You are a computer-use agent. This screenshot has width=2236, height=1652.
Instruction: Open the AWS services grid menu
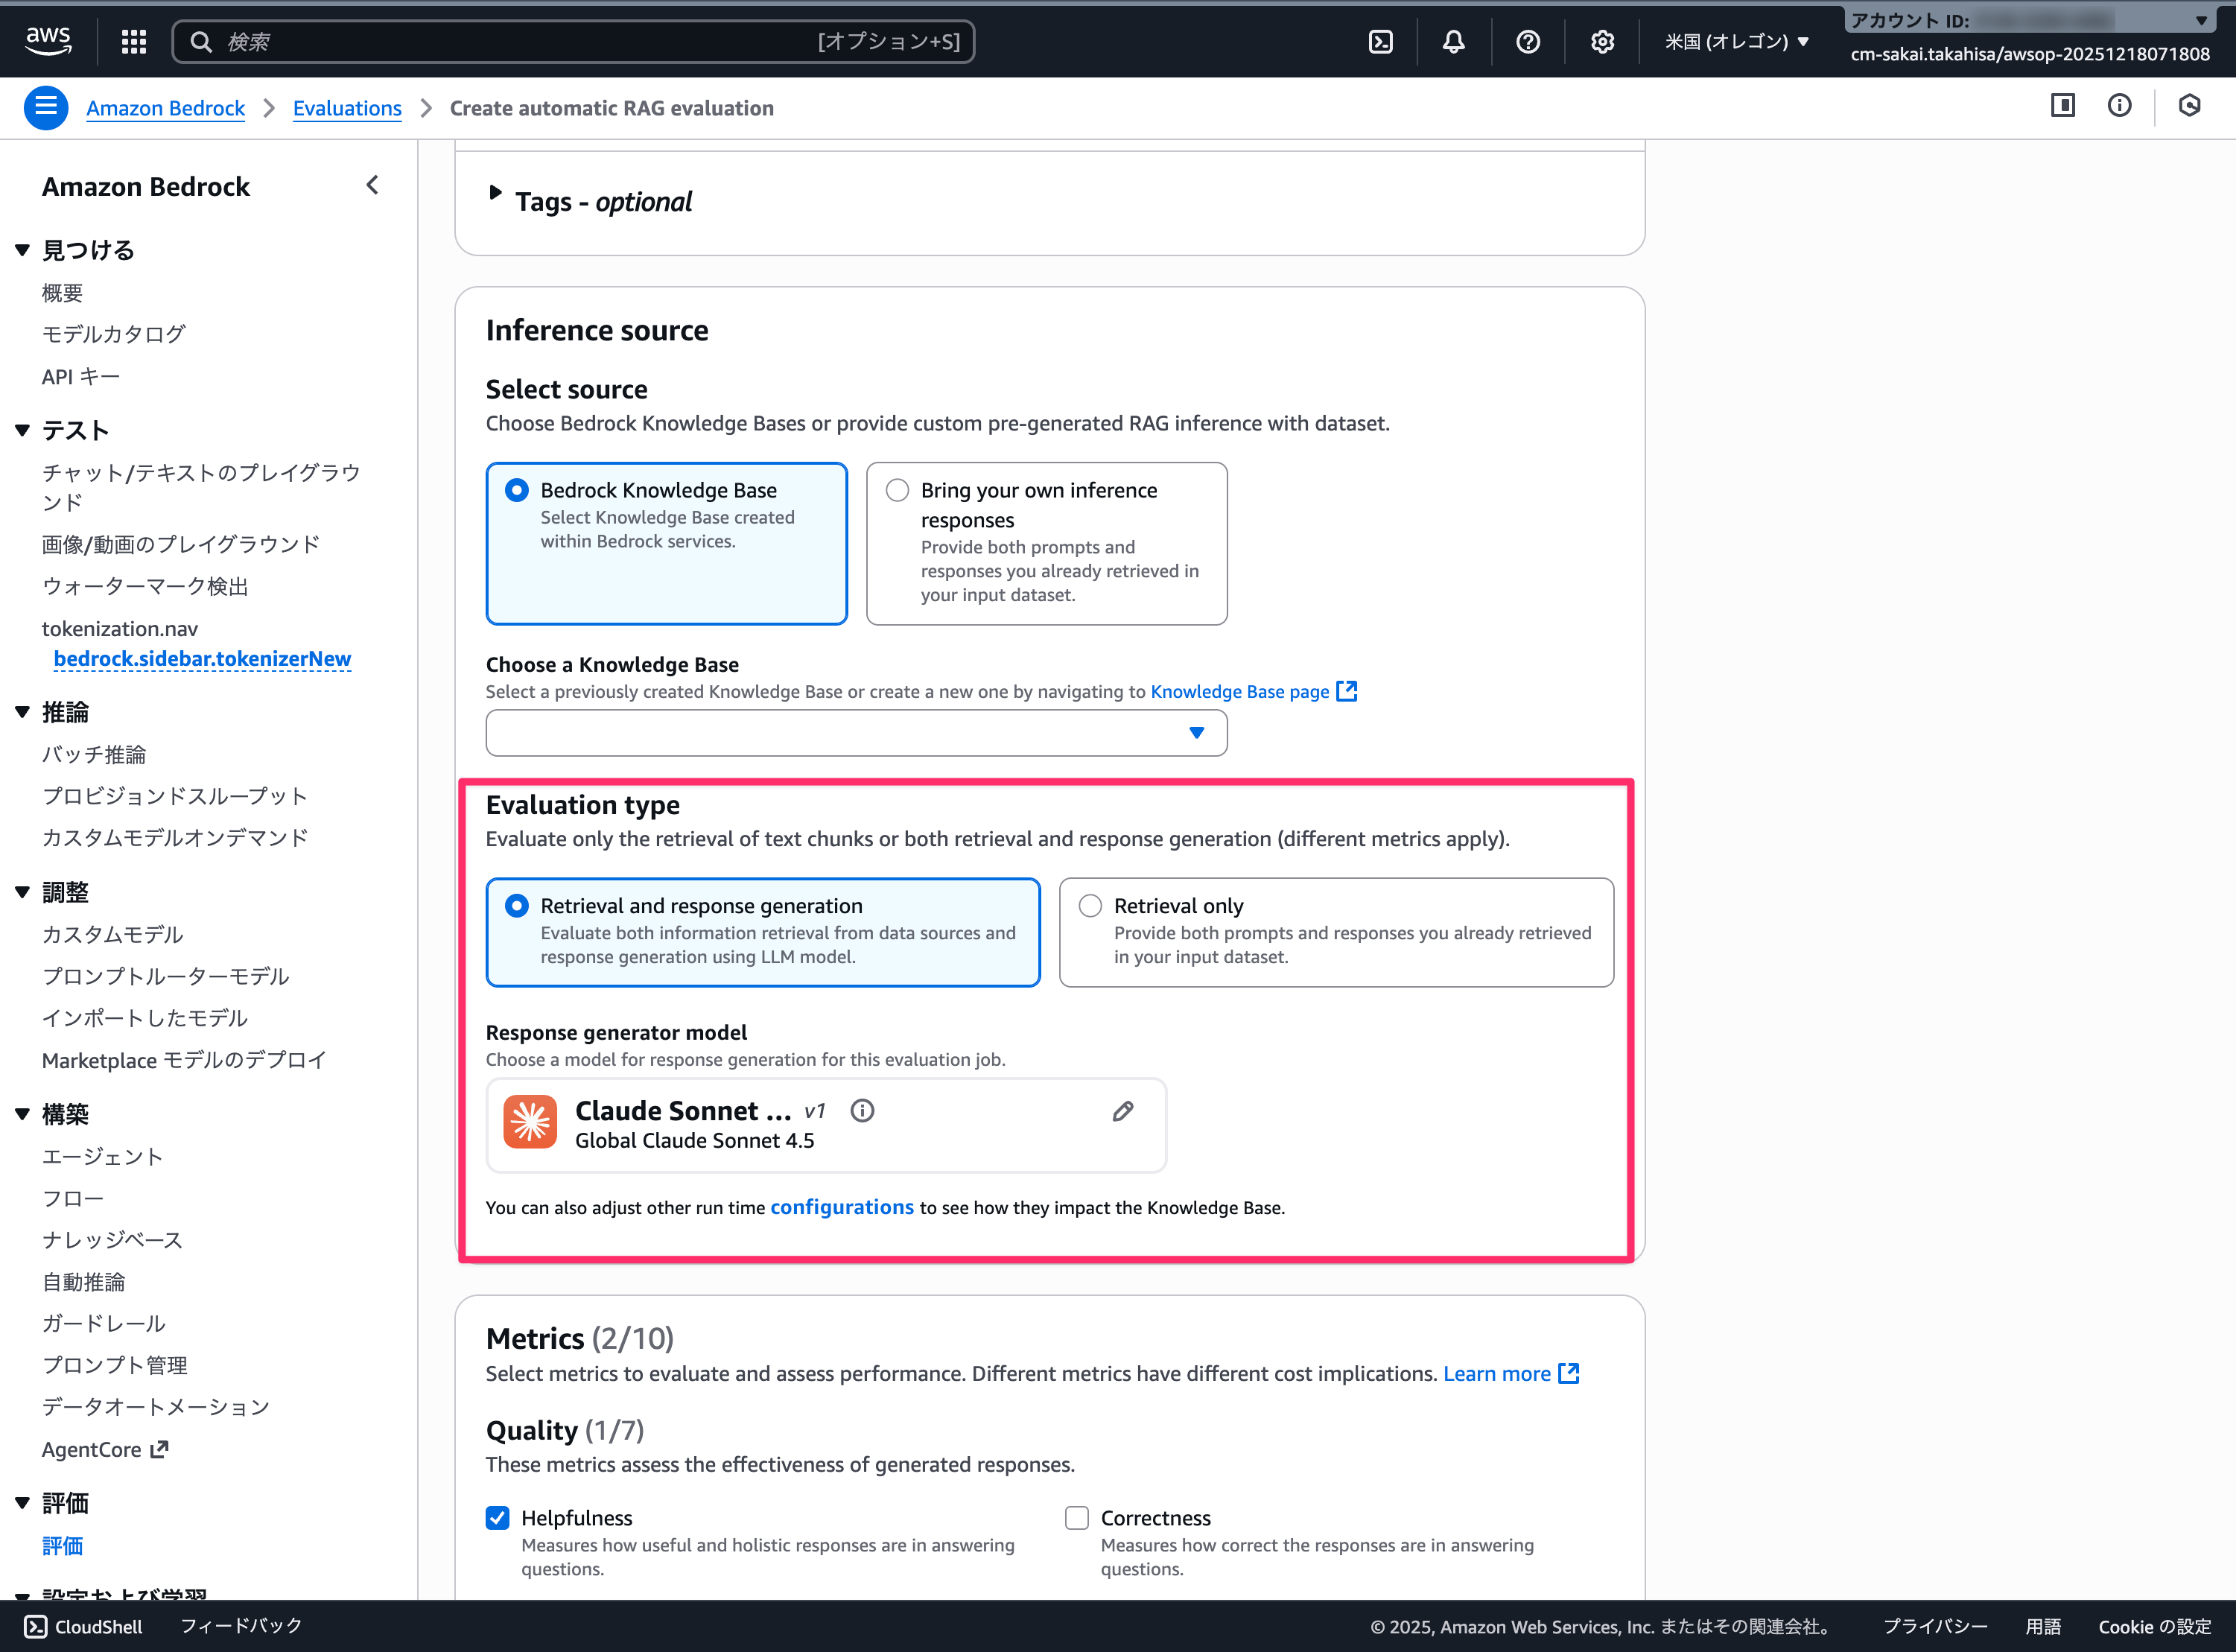[134, 41]
